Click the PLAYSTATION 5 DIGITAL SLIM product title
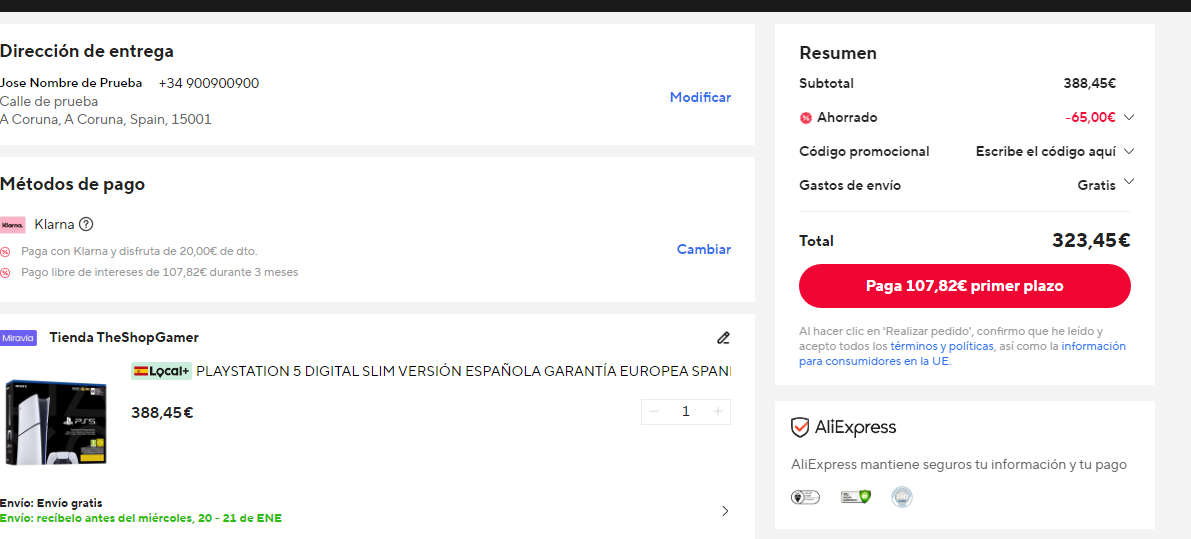Screen dimensions: 1191x539 click(463, 371)
